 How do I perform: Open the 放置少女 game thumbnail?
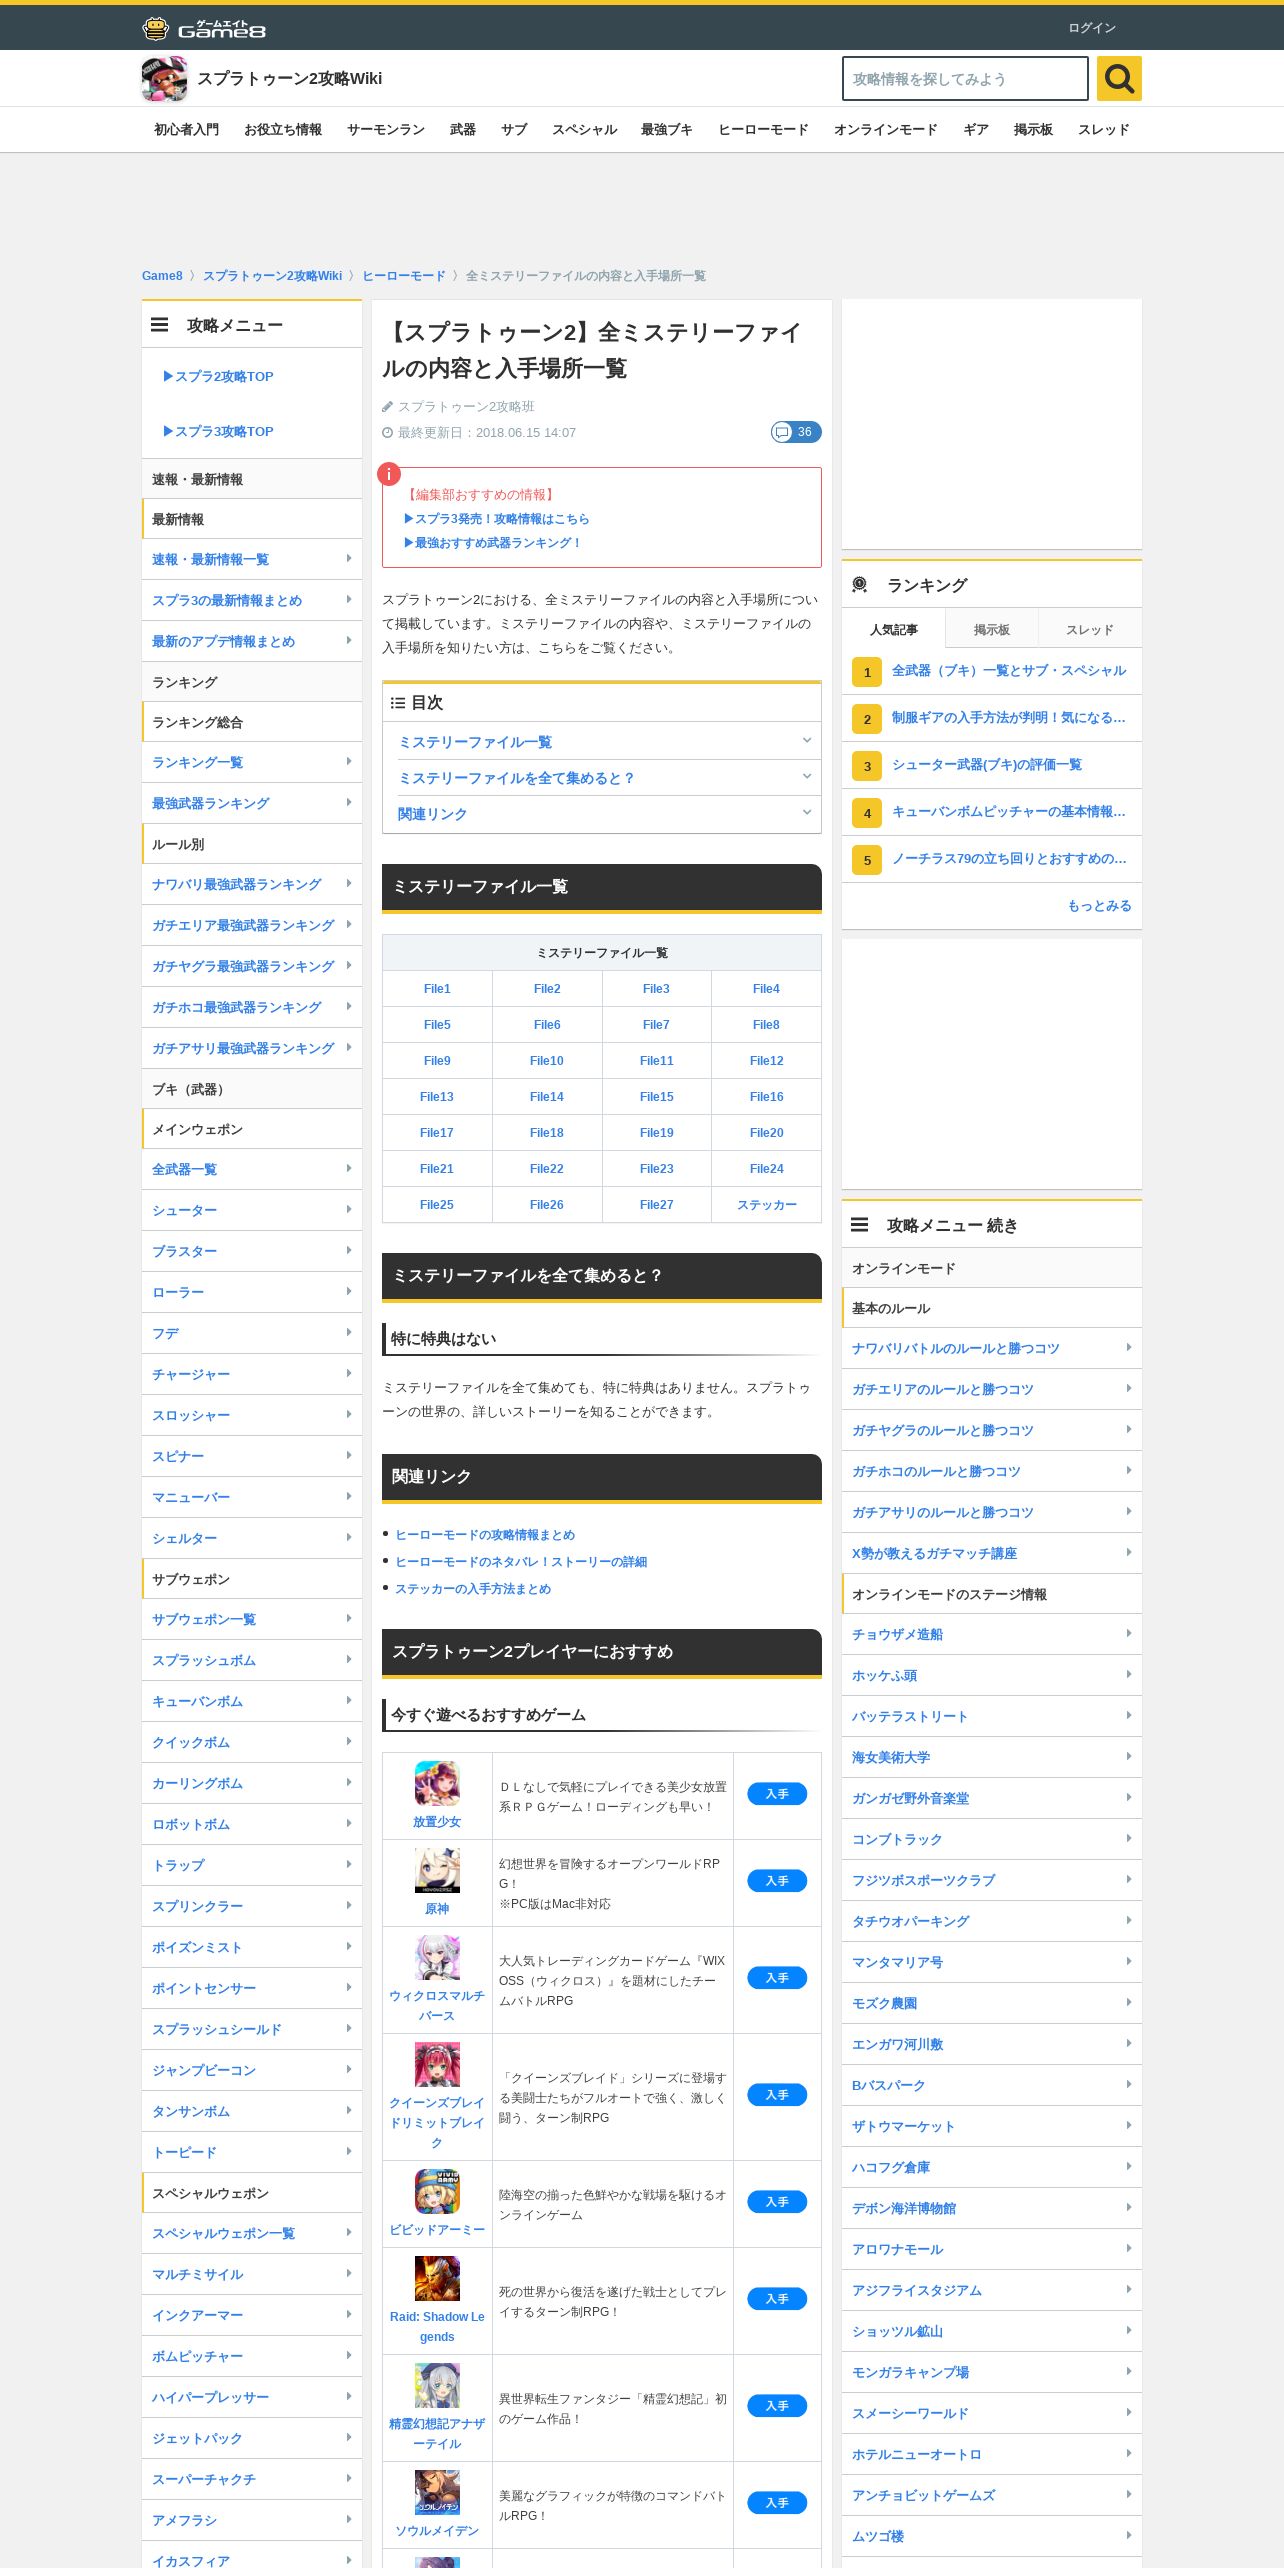[x=437, y=1783]
